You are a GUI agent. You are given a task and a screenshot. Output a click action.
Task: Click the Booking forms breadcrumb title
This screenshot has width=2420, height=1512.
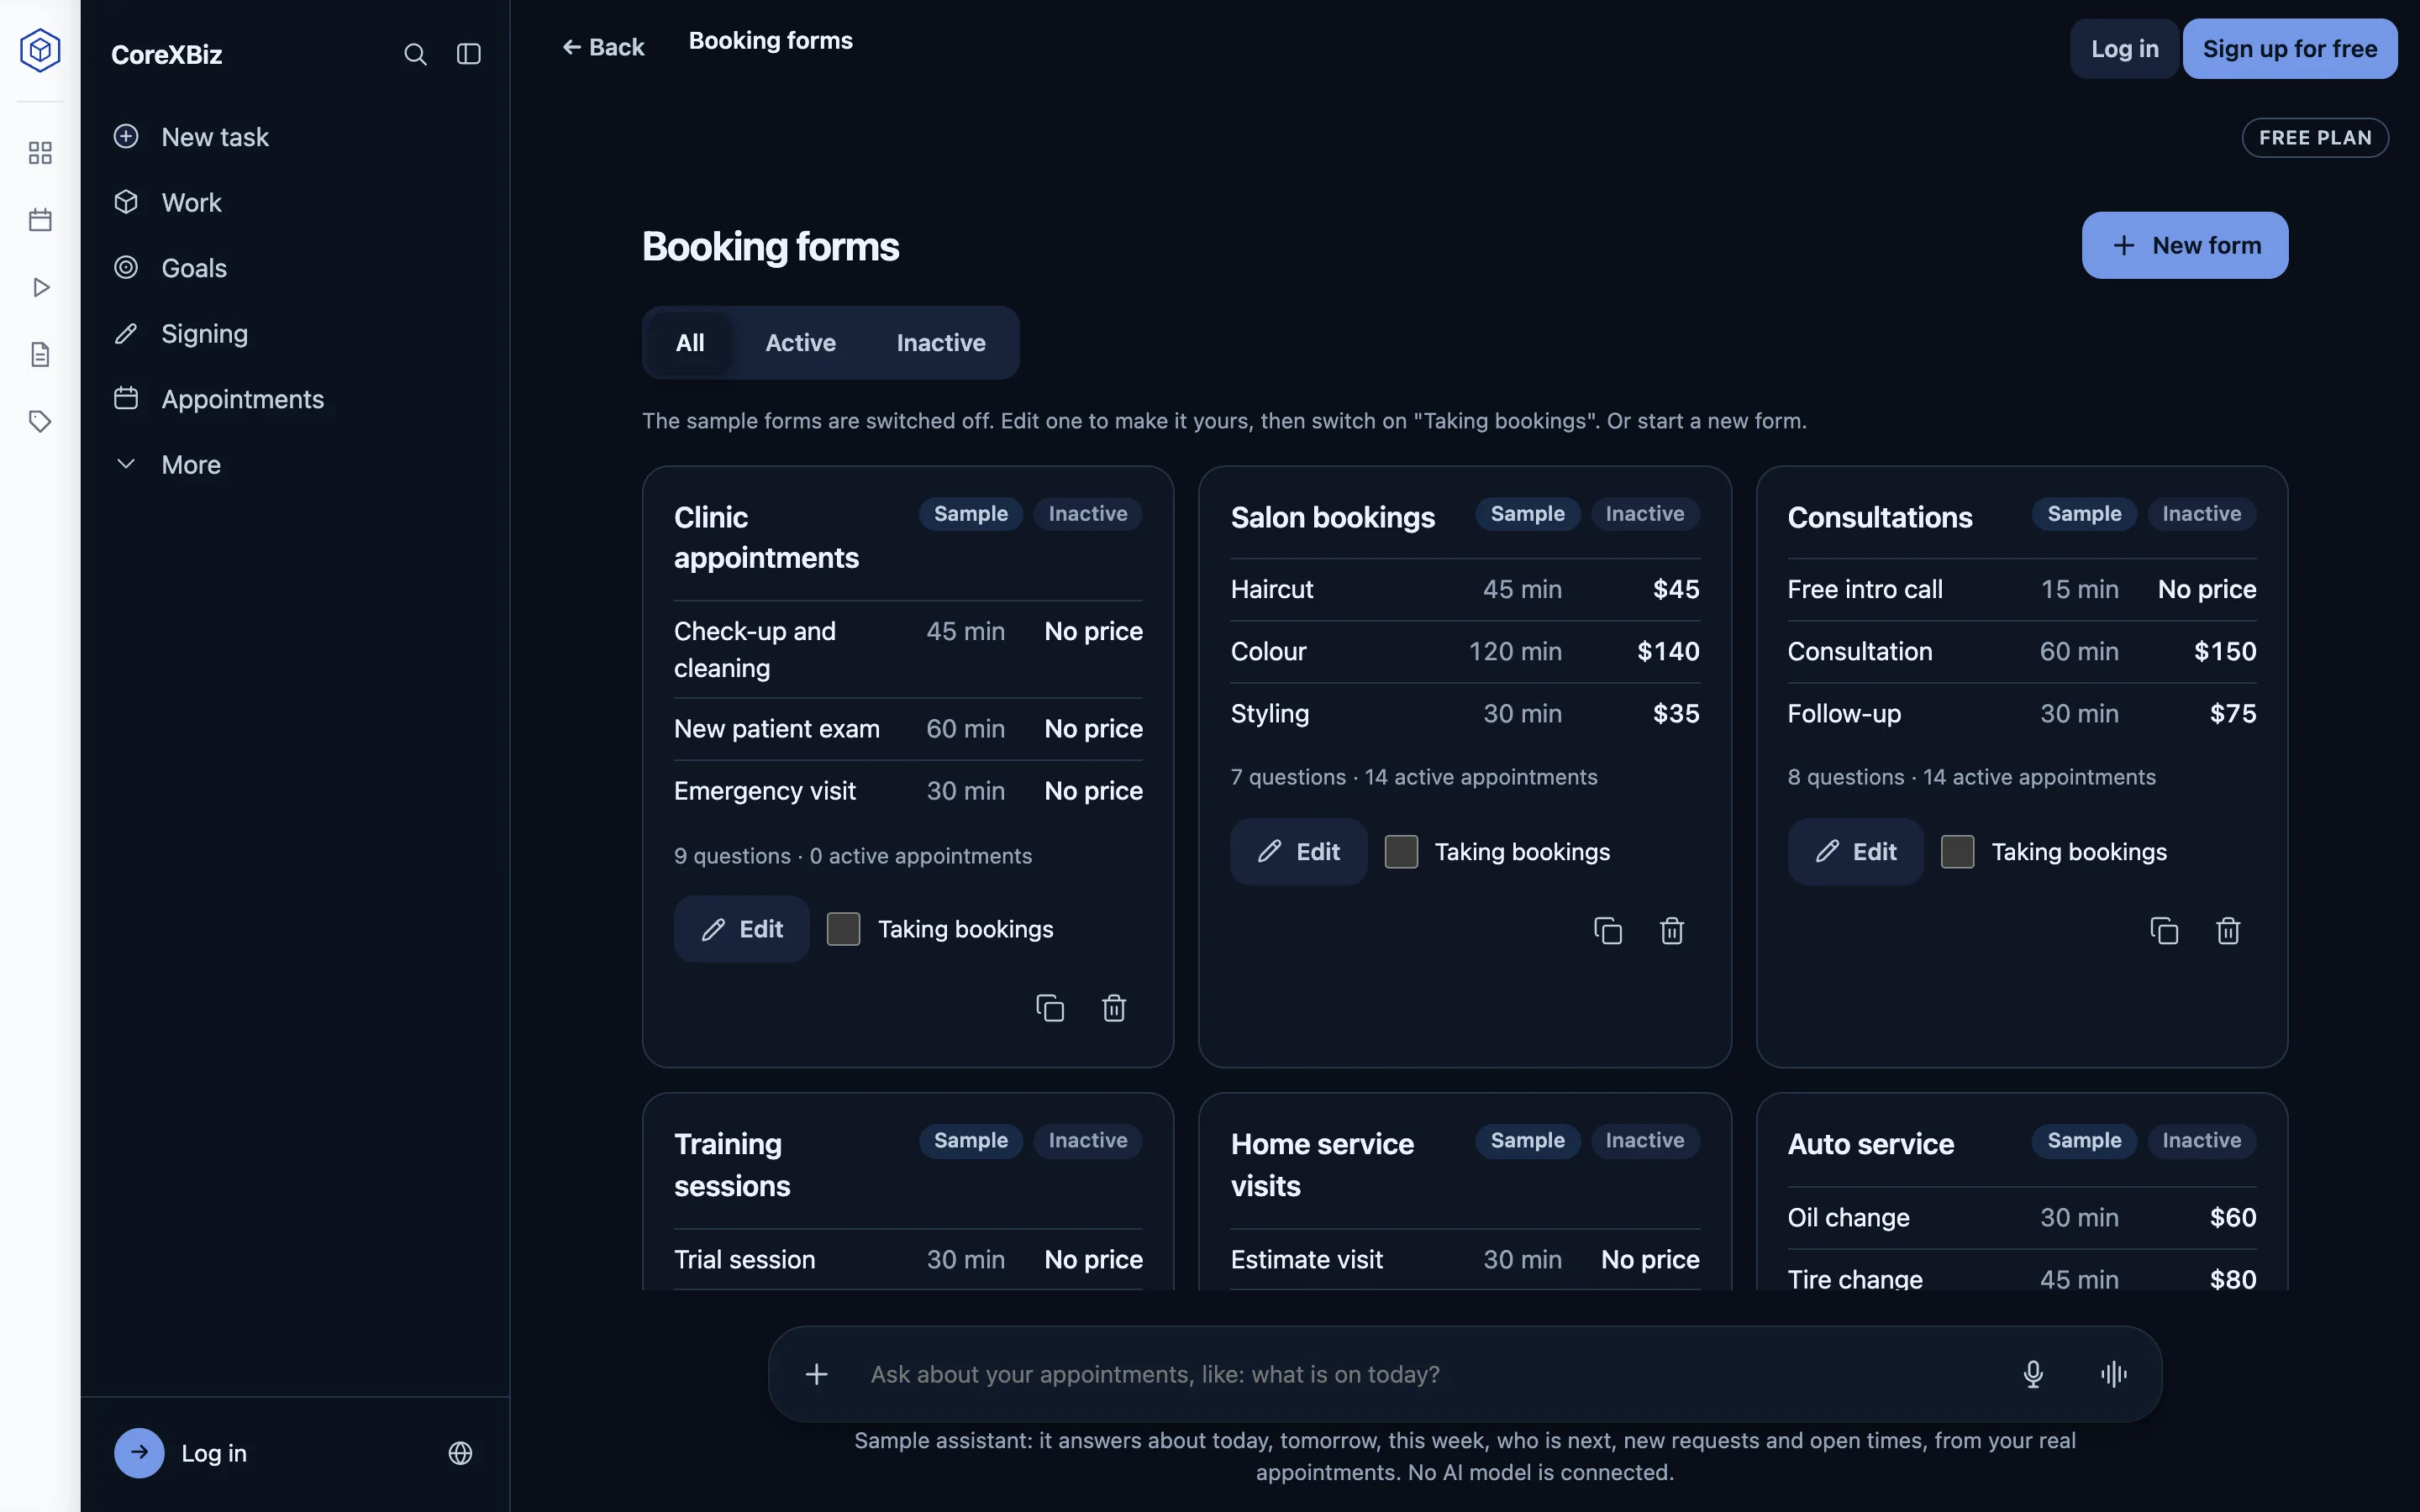[x=771, y=41]
